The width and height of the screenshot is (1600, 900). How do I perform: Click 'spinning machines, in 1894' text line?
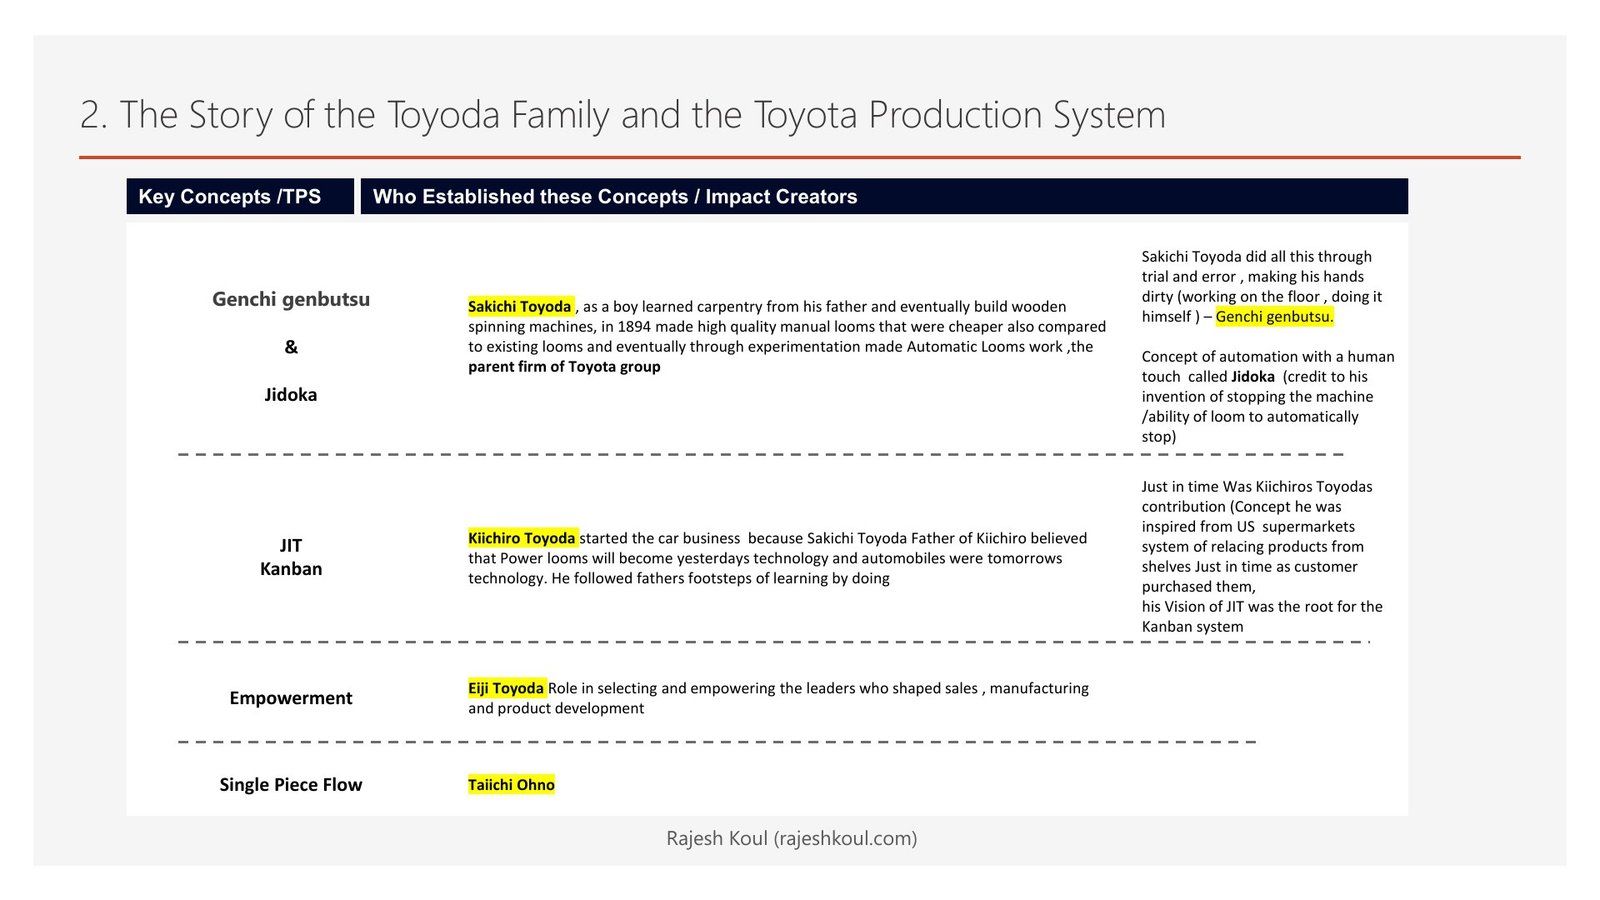point(787,326)
